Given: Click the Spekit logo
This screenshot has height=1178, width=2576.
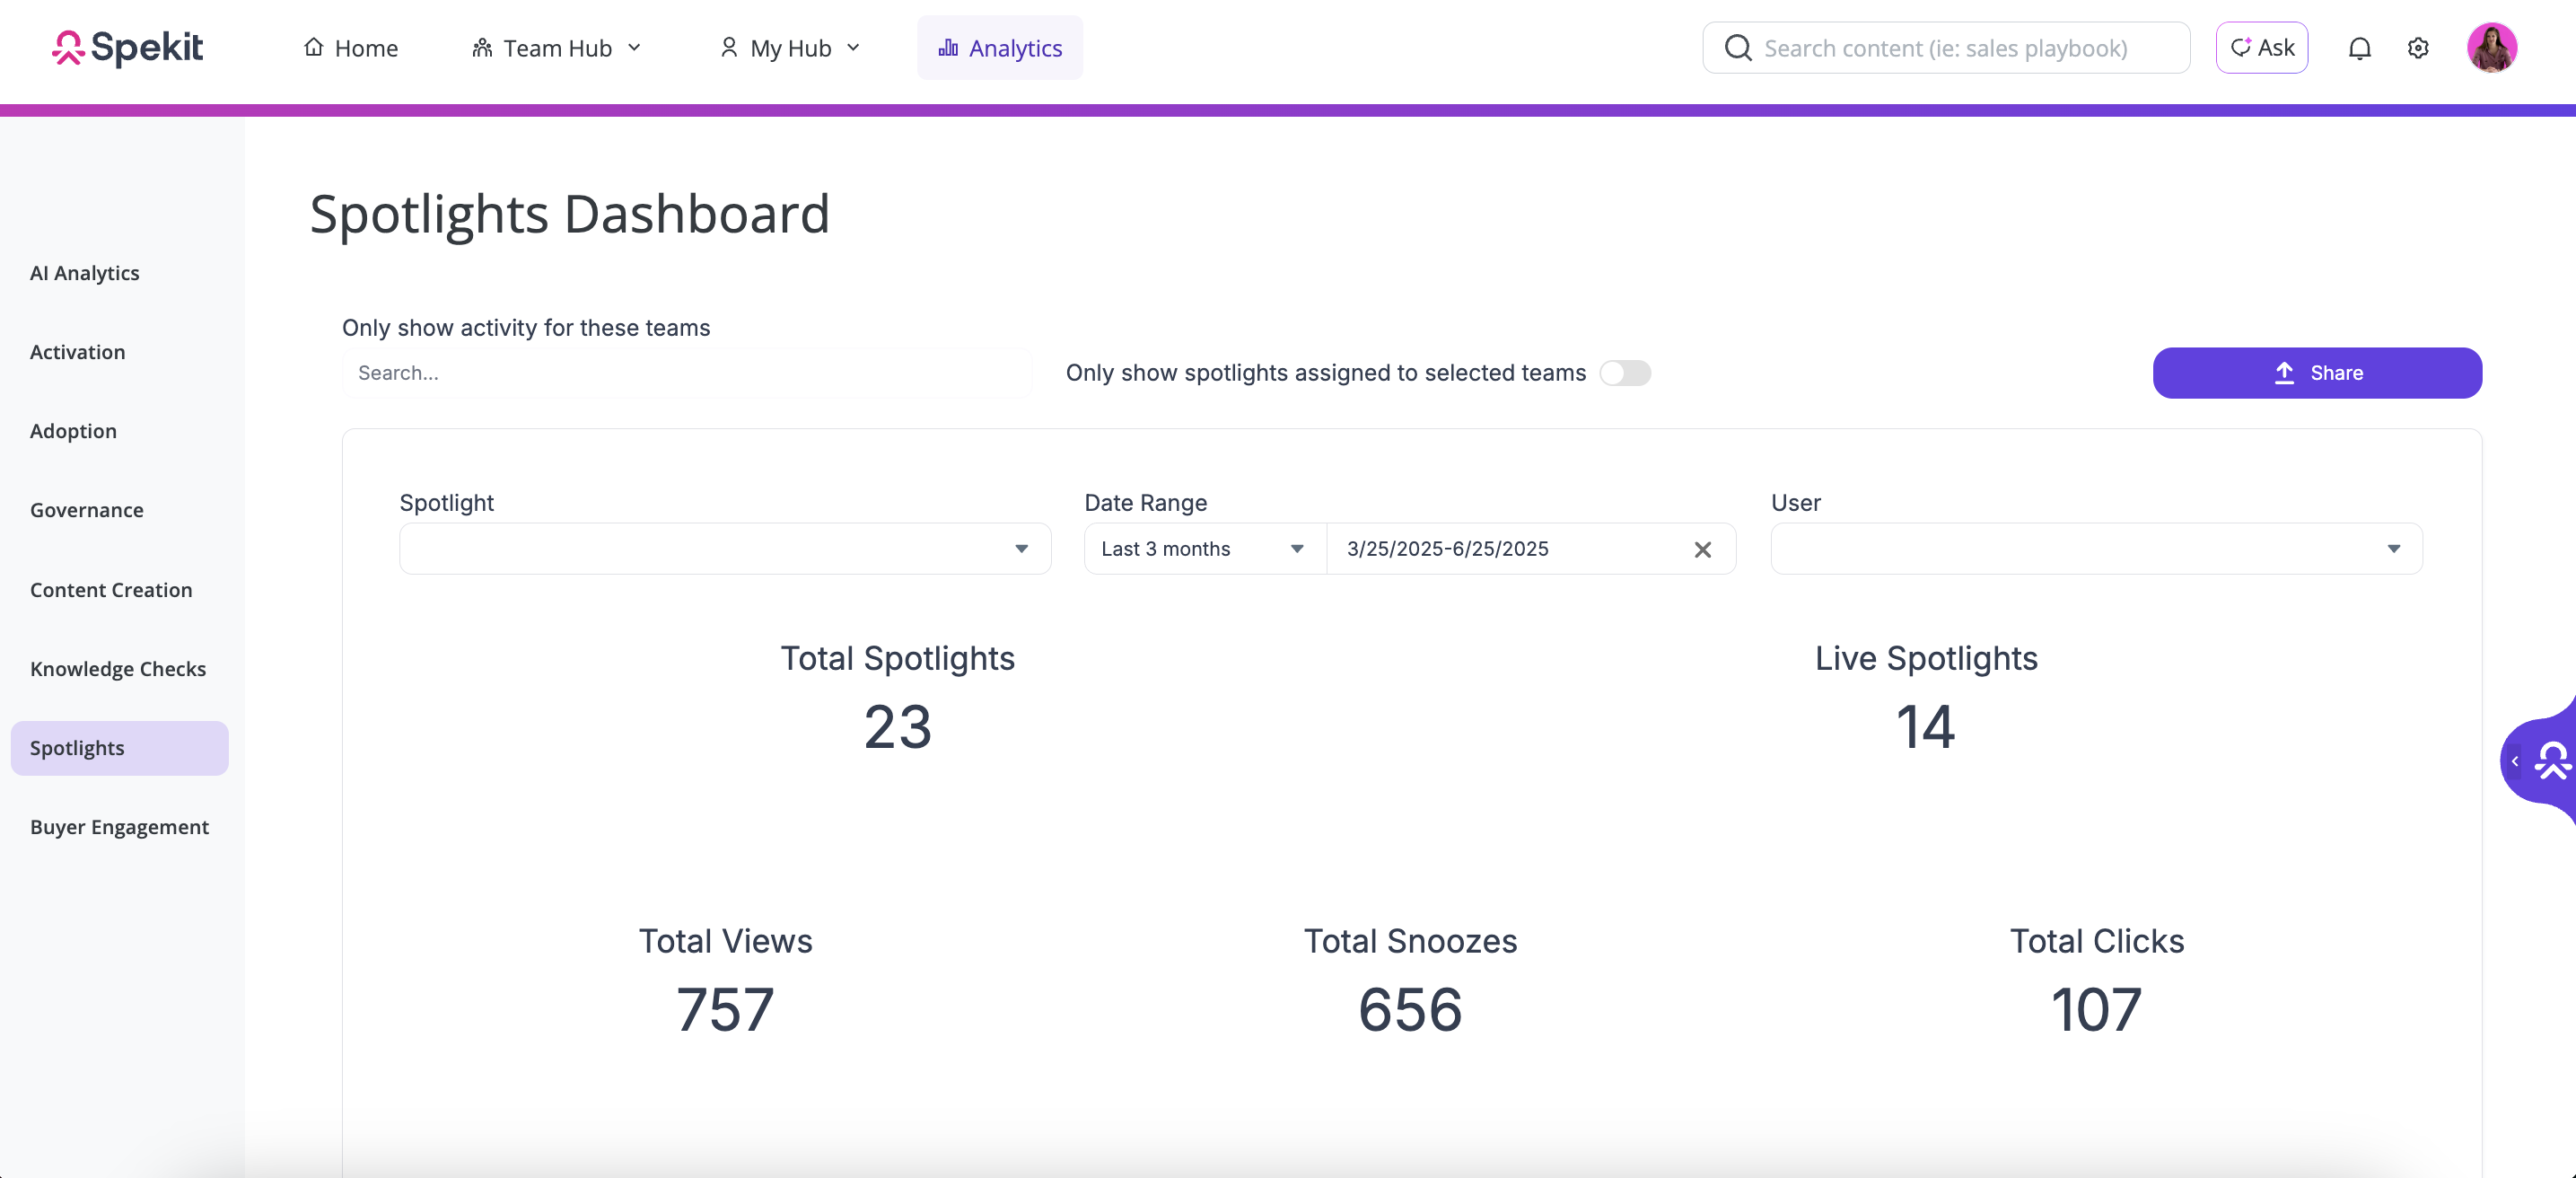Looking at the screenshot, I should [127, 47].
